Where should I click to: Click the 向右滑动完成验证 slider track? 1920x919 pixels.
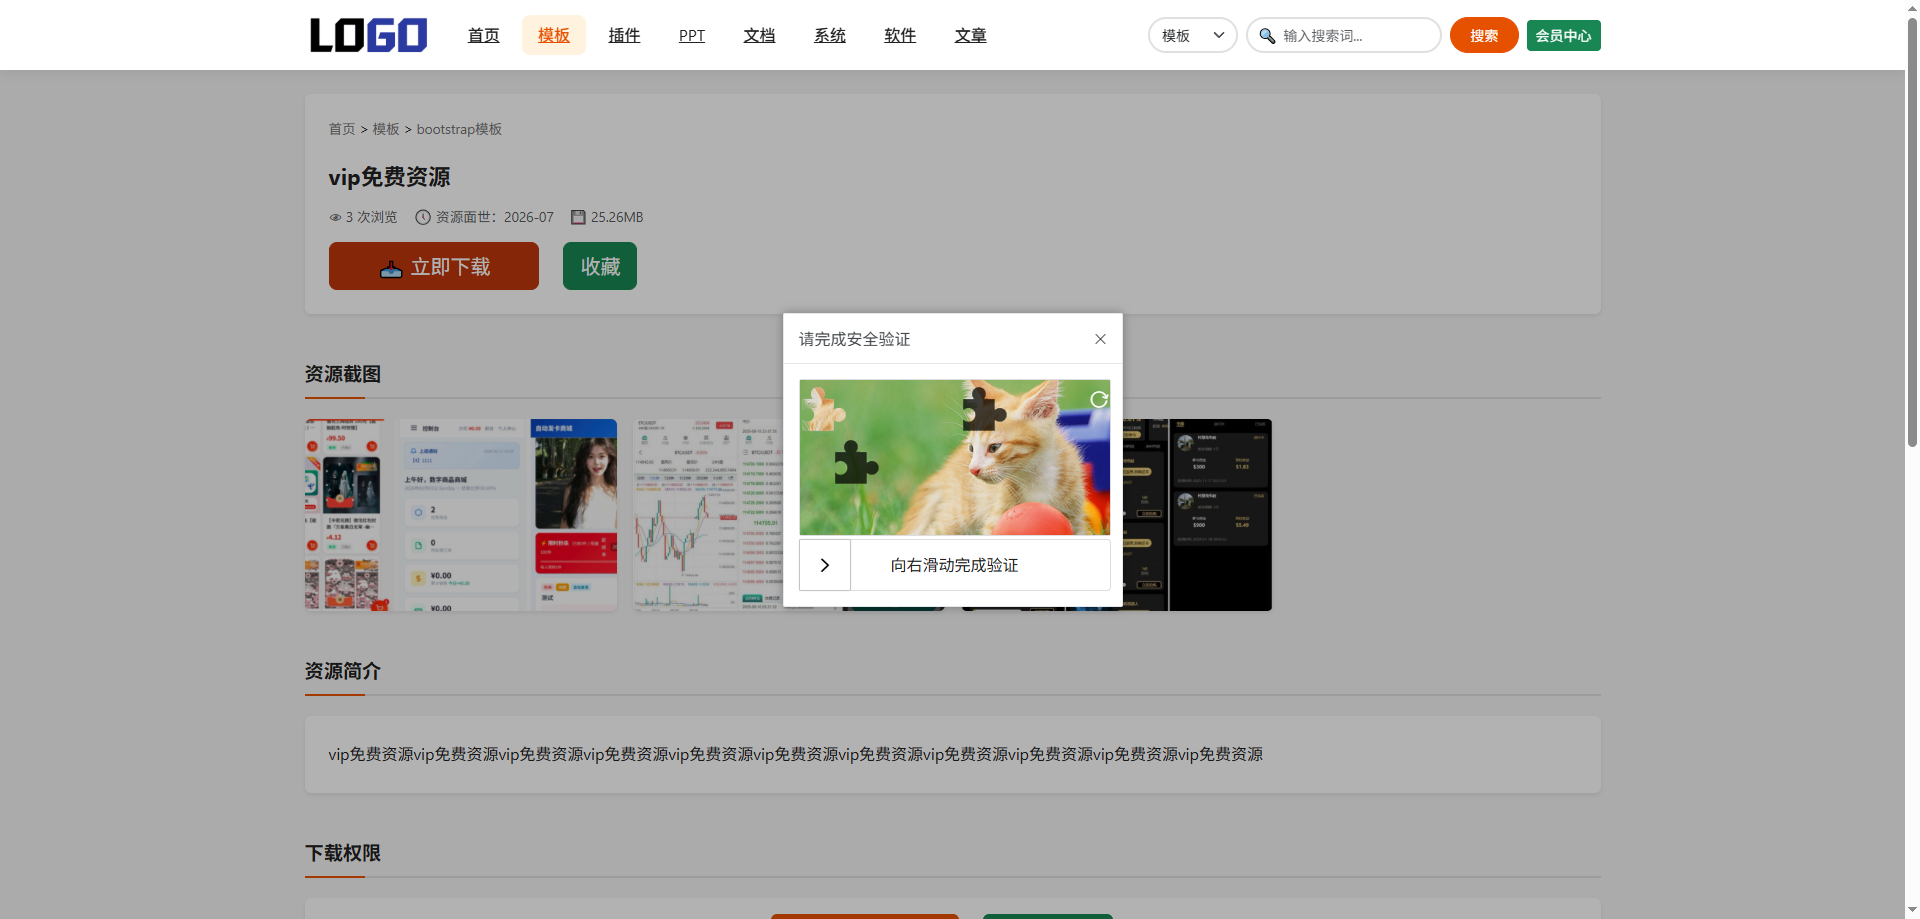pyautogui.click(x=955, y=565)
